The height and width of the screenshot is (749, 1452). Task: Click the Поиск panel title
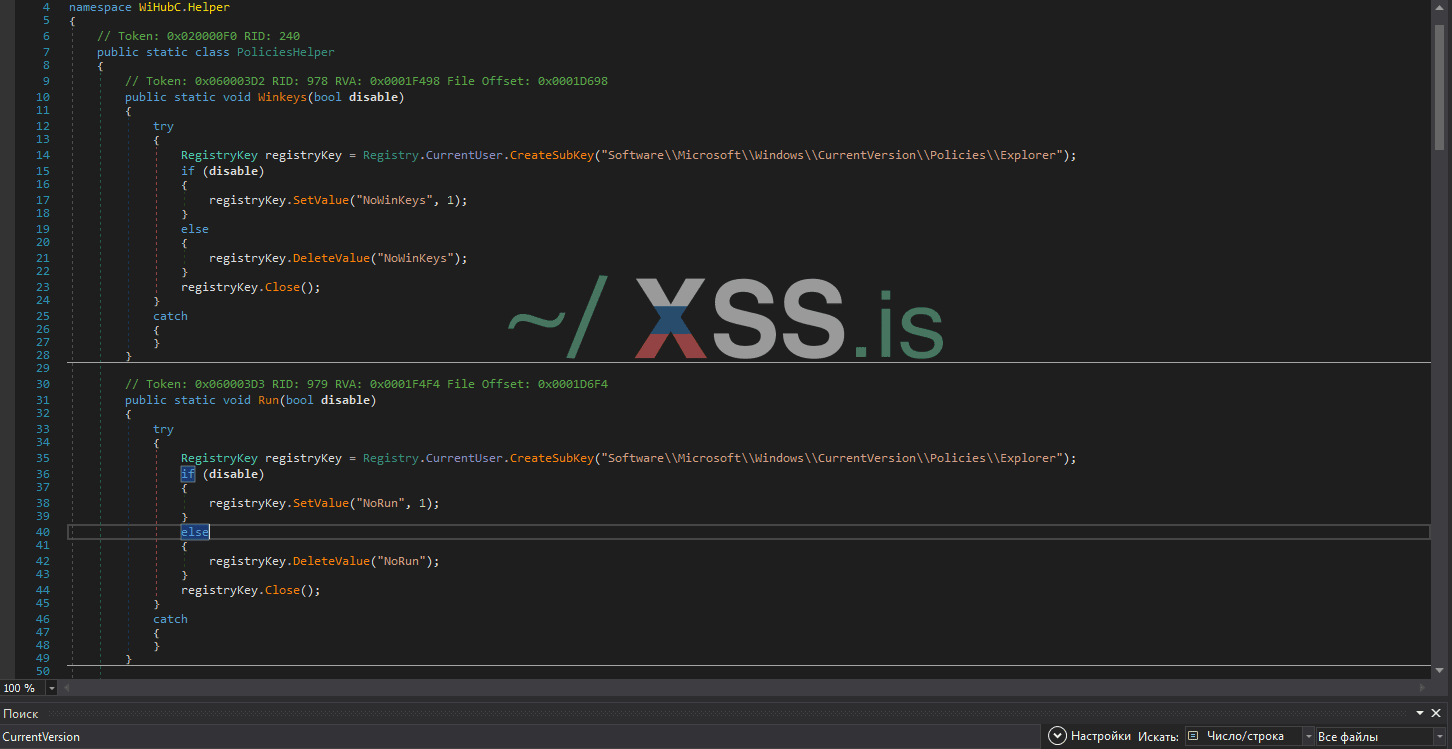21,713
